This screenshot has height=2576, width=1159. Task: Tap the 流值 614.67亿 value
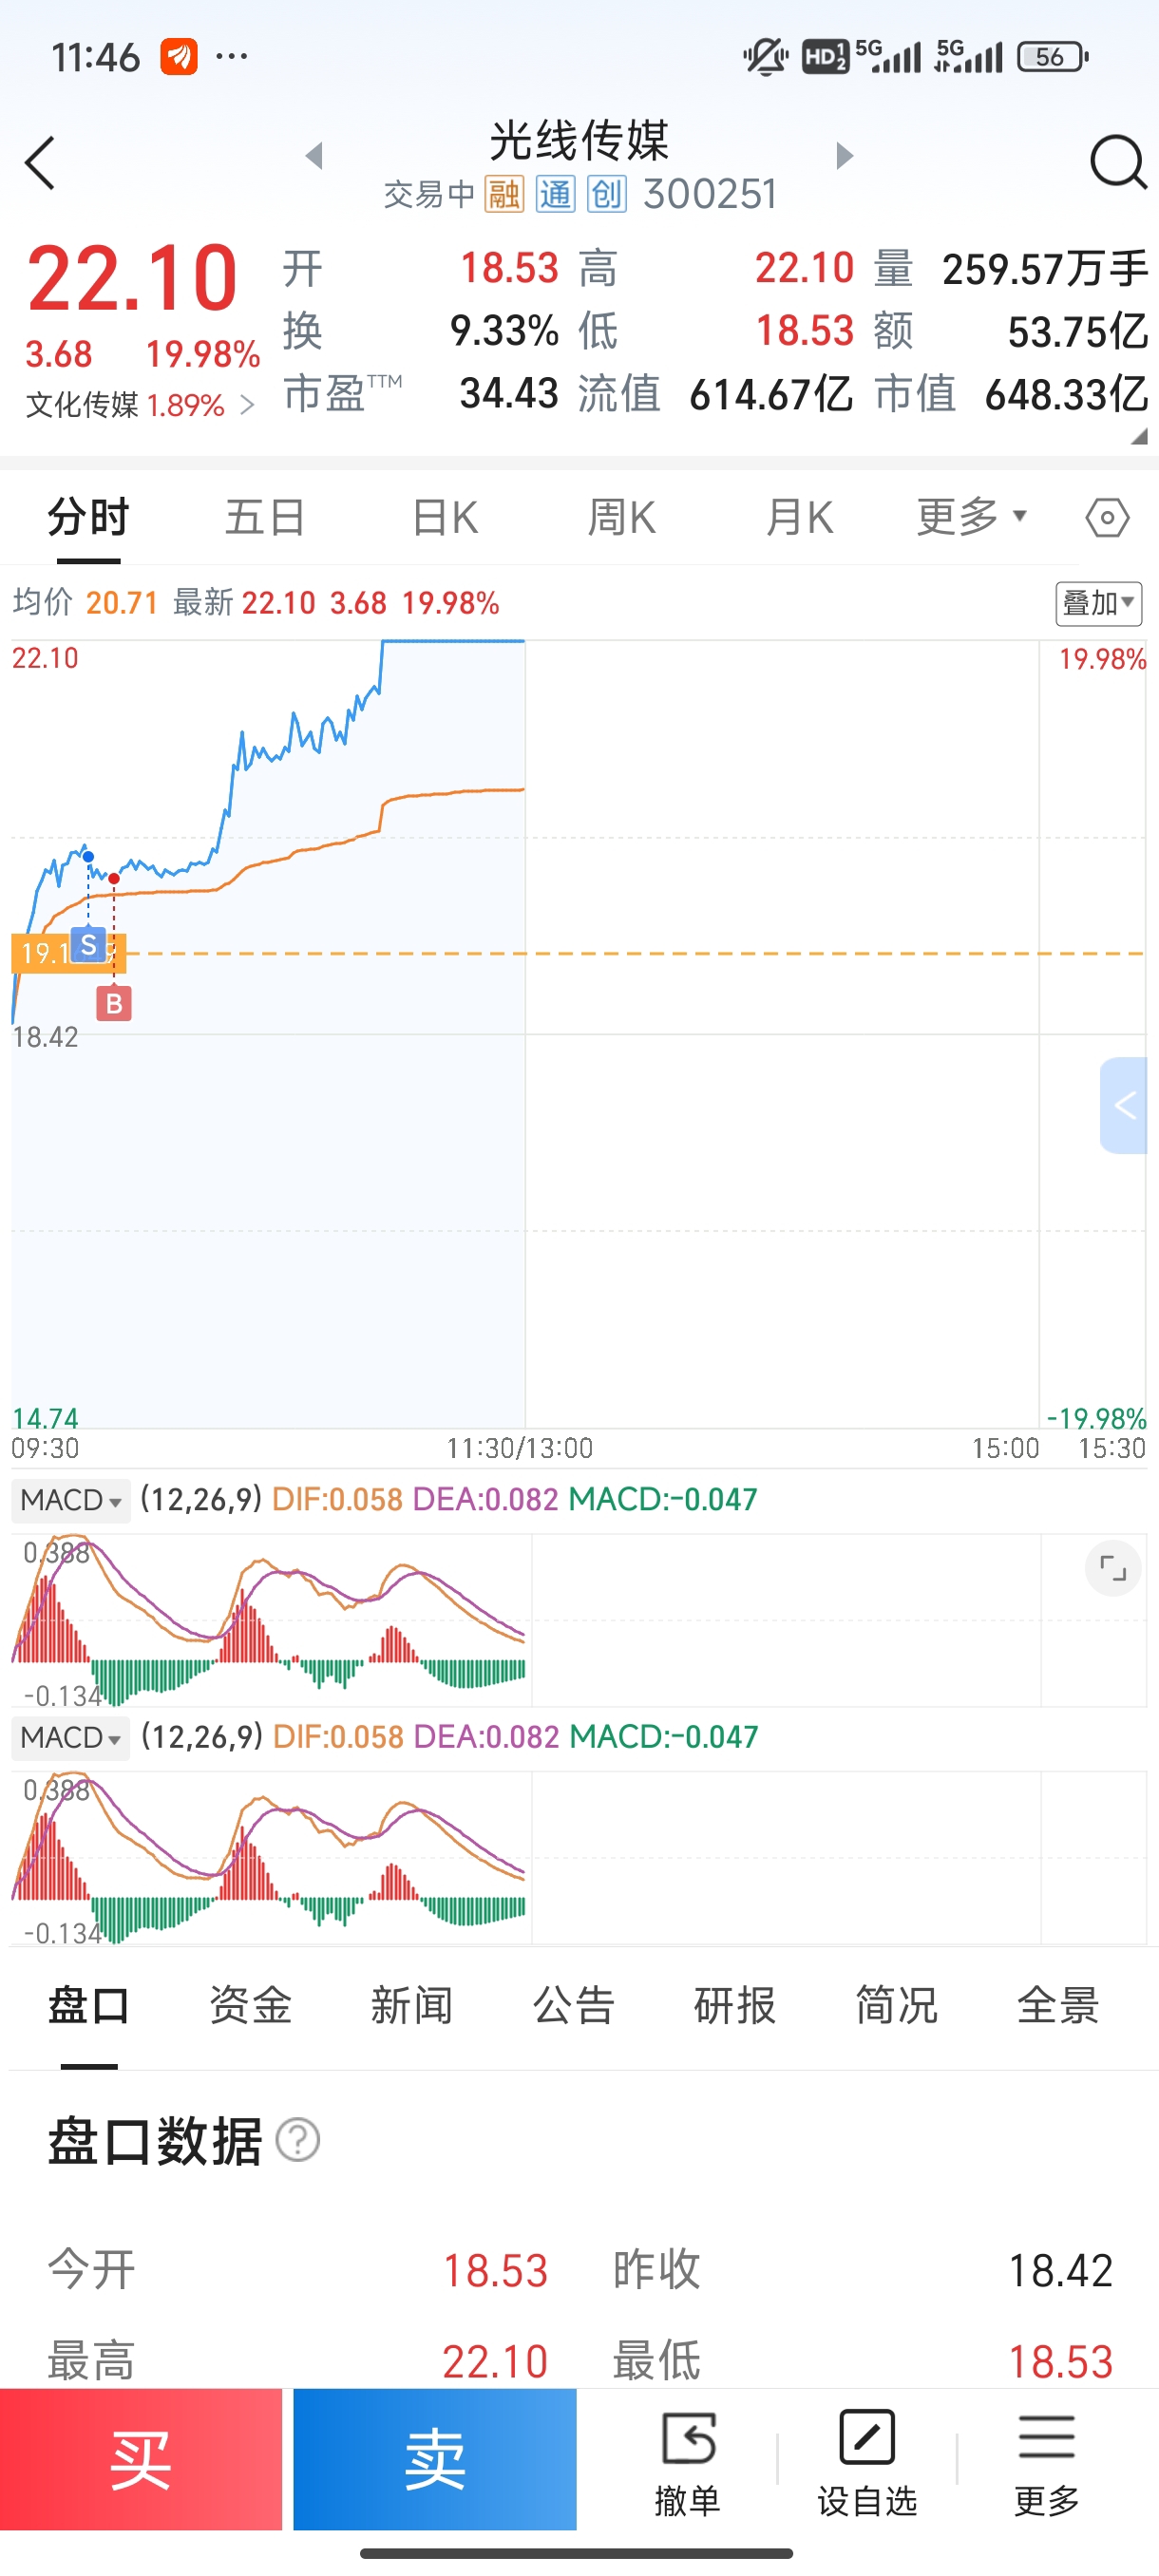[771, 394]
